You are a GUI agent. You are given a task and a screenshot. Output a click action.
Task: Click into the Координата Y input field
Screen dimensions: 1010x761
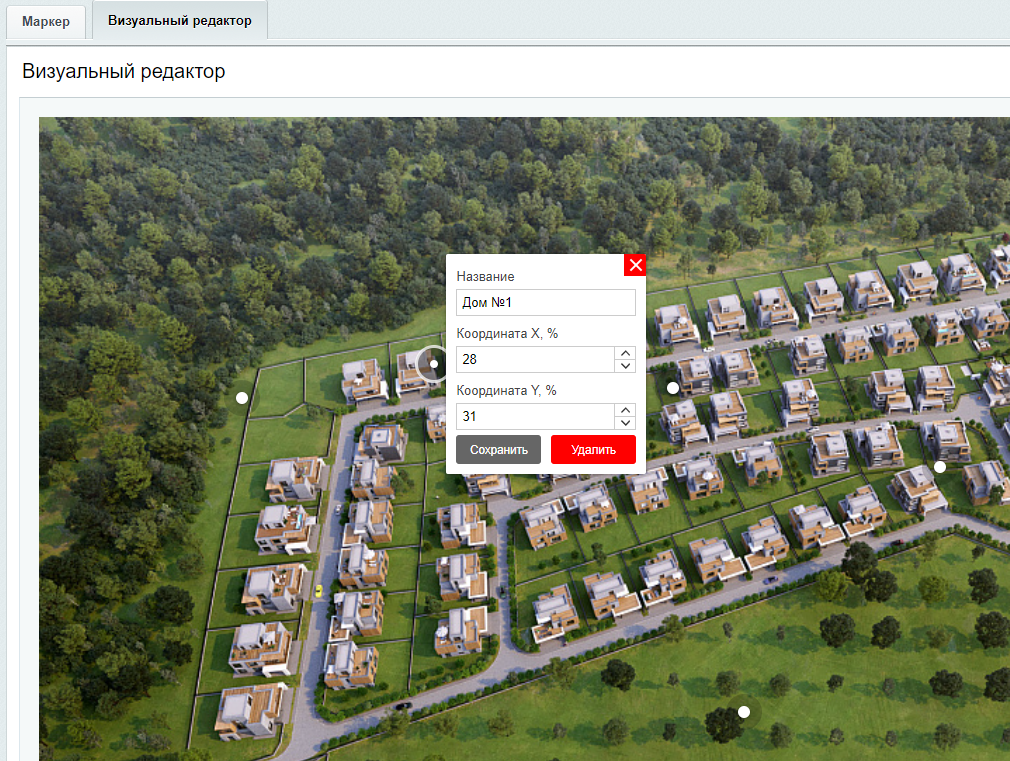pyautogui.click(x=534, y=417)
